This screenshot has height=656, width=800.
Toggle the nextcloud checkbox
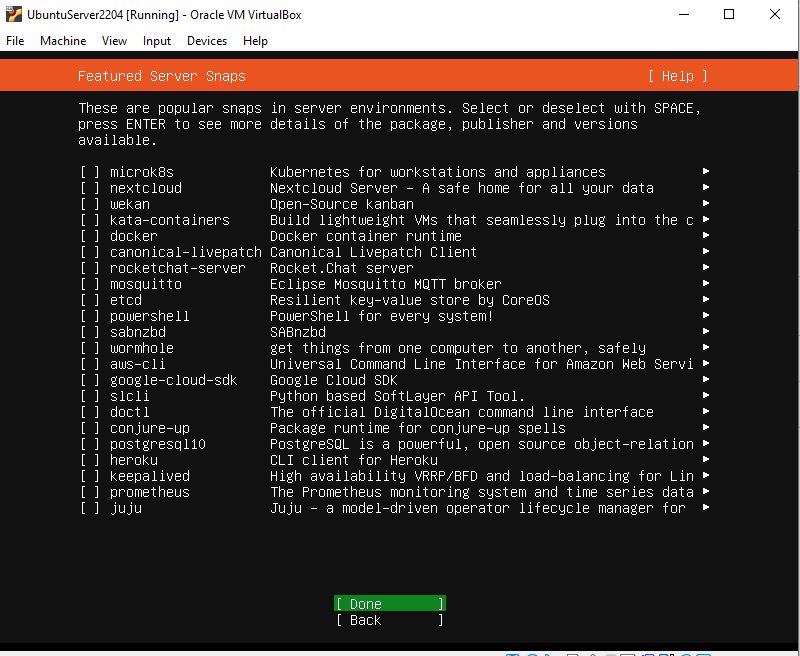(x=90, y=188)
